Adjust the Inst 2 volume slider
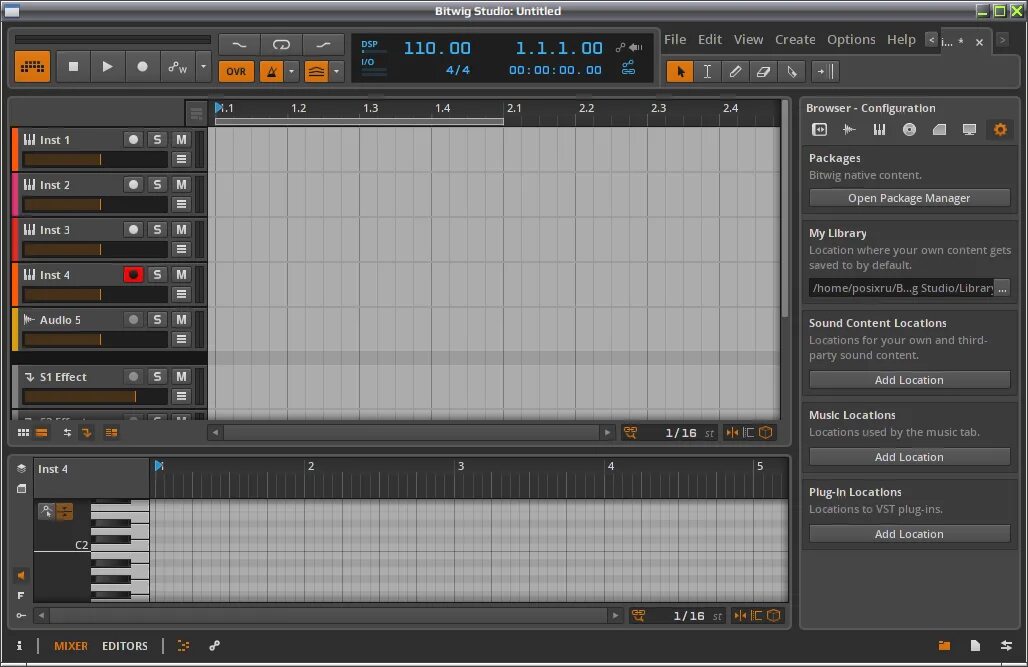 (95, 205)
